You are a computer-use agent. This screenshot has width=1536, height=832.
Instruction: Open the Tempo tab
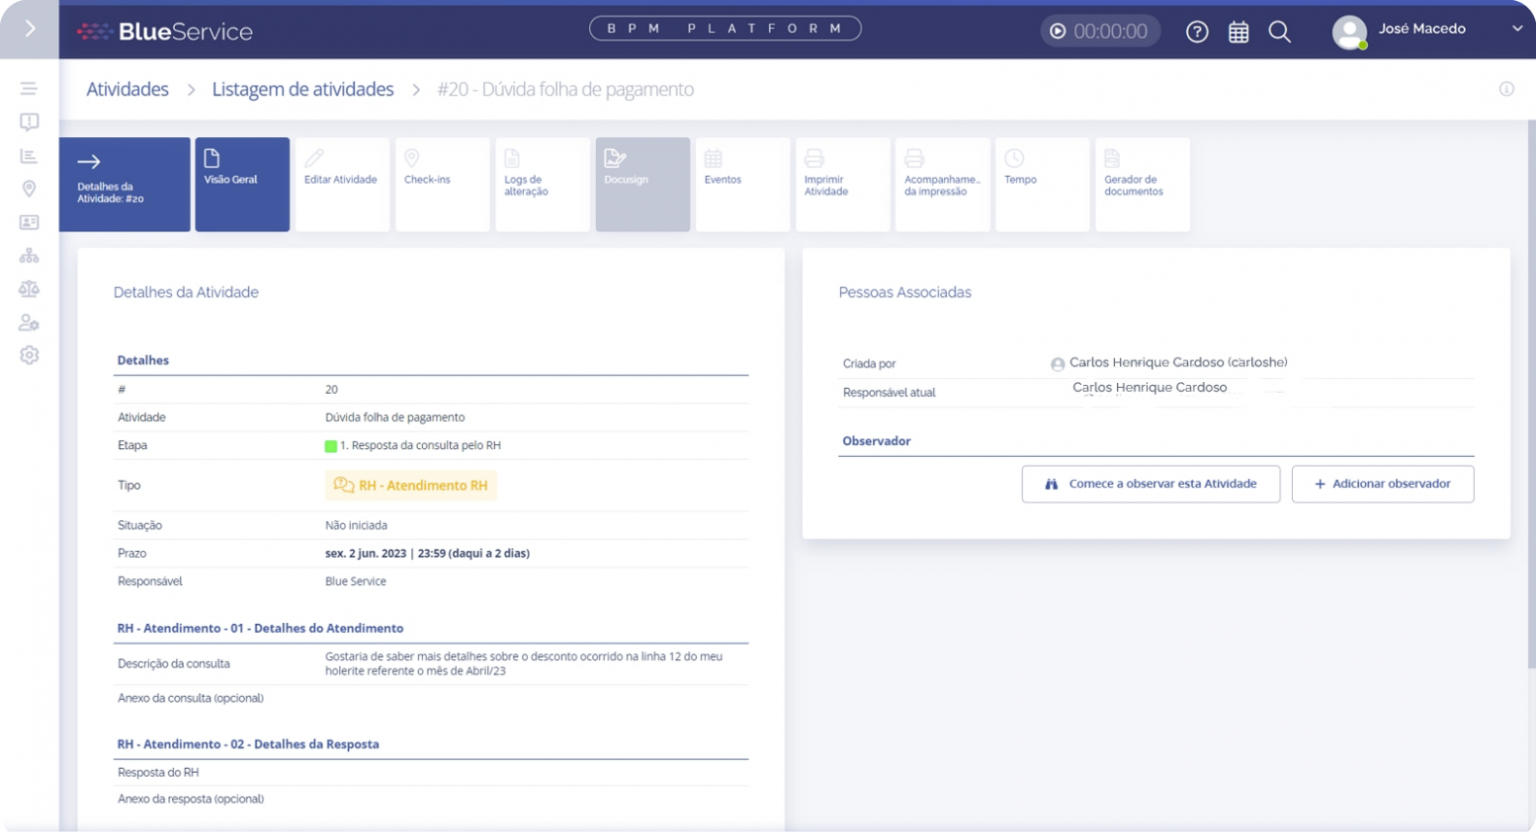click(1042, 184)
